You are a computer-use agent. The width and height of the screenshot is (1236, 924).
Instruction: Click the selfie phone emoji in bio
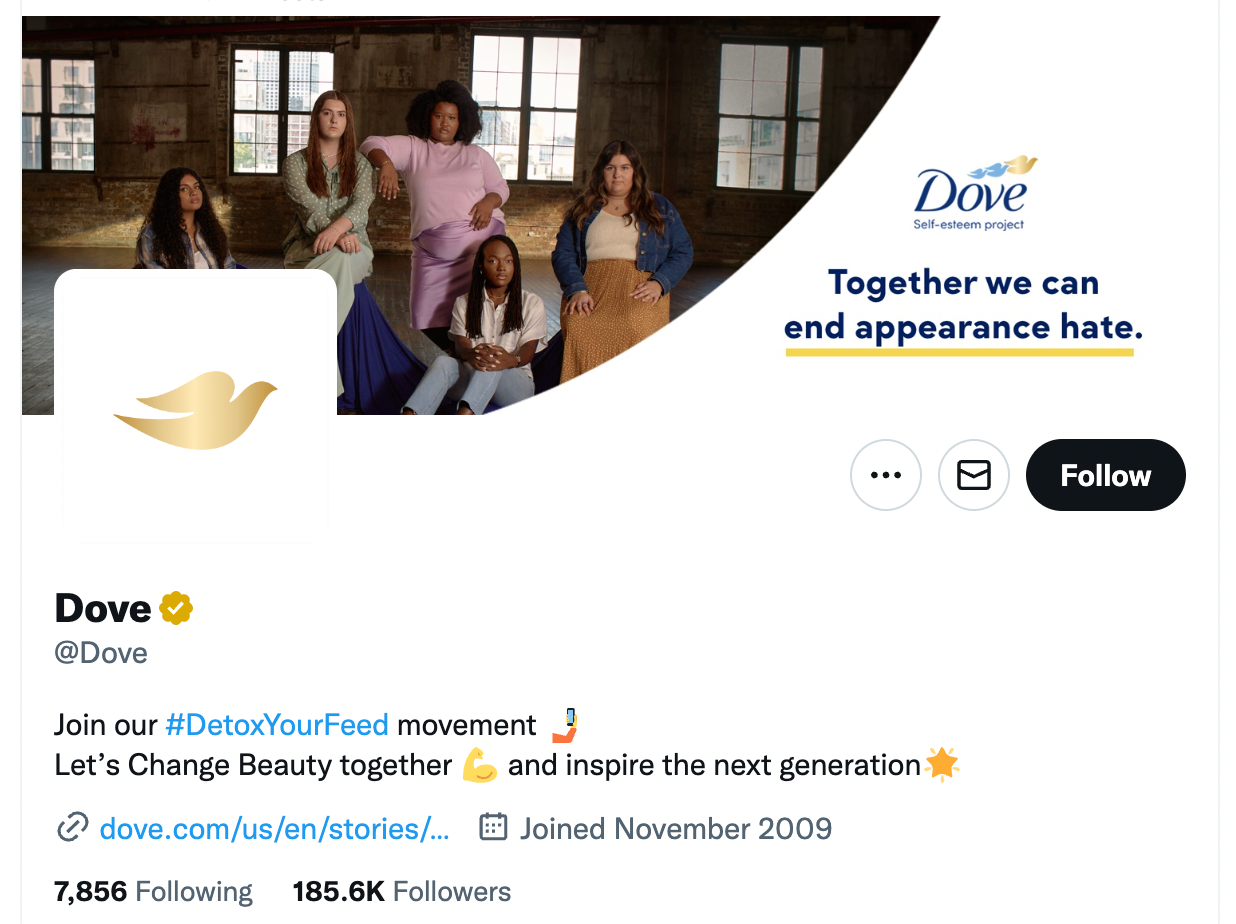pos(567,724)
